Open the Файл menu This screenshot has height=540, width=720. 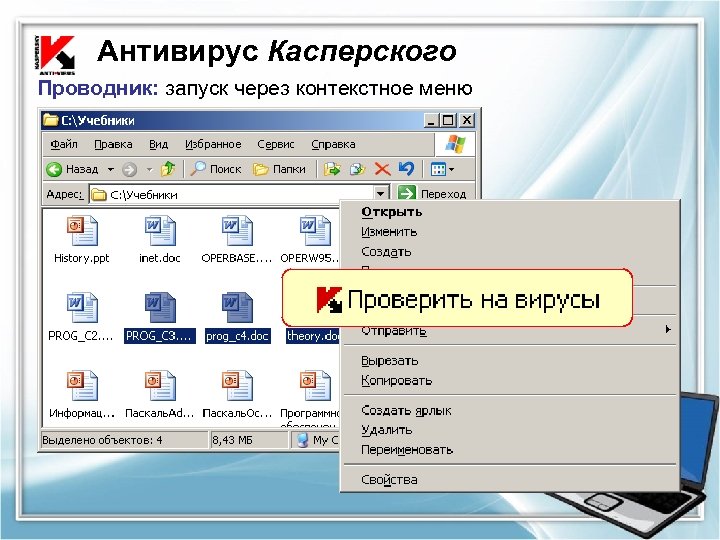[x=64, y=144]
